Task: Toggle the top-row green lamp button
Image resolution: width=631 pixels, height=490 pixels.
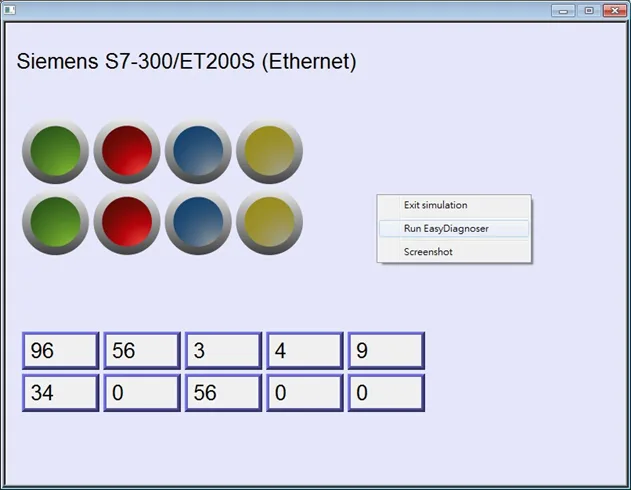Action: point(56,151)
